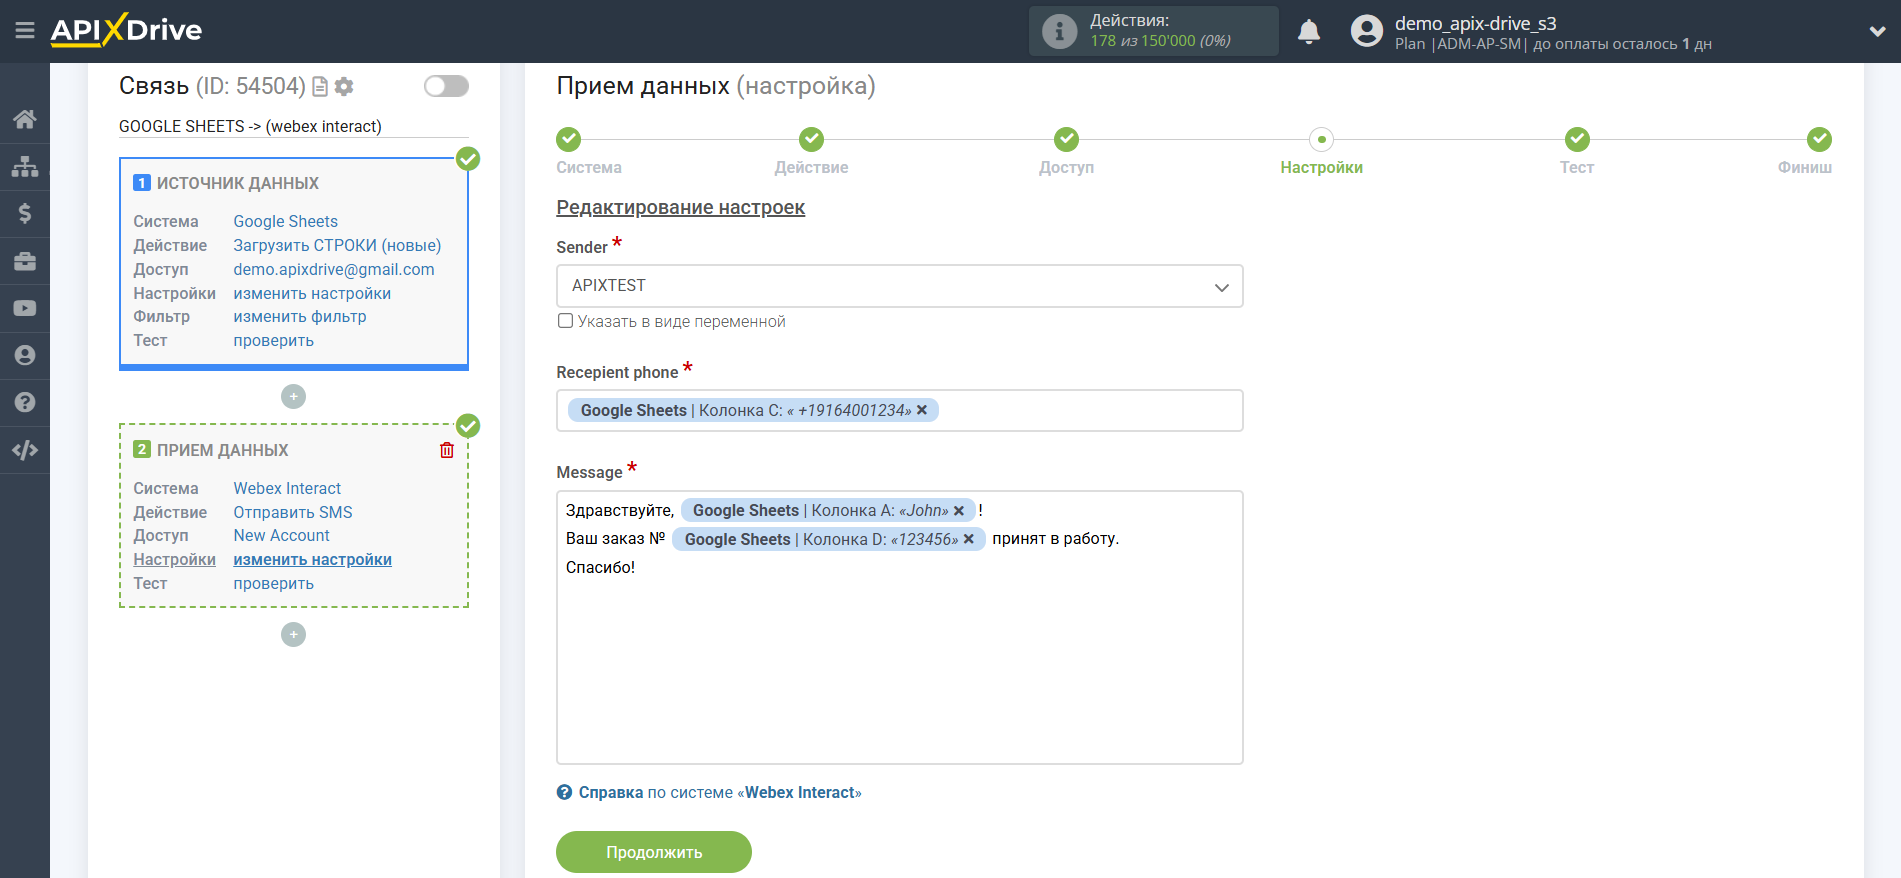Click source 'изменить настройки' link
This screenshot has width=1901, height=878.
pos(312,293)
